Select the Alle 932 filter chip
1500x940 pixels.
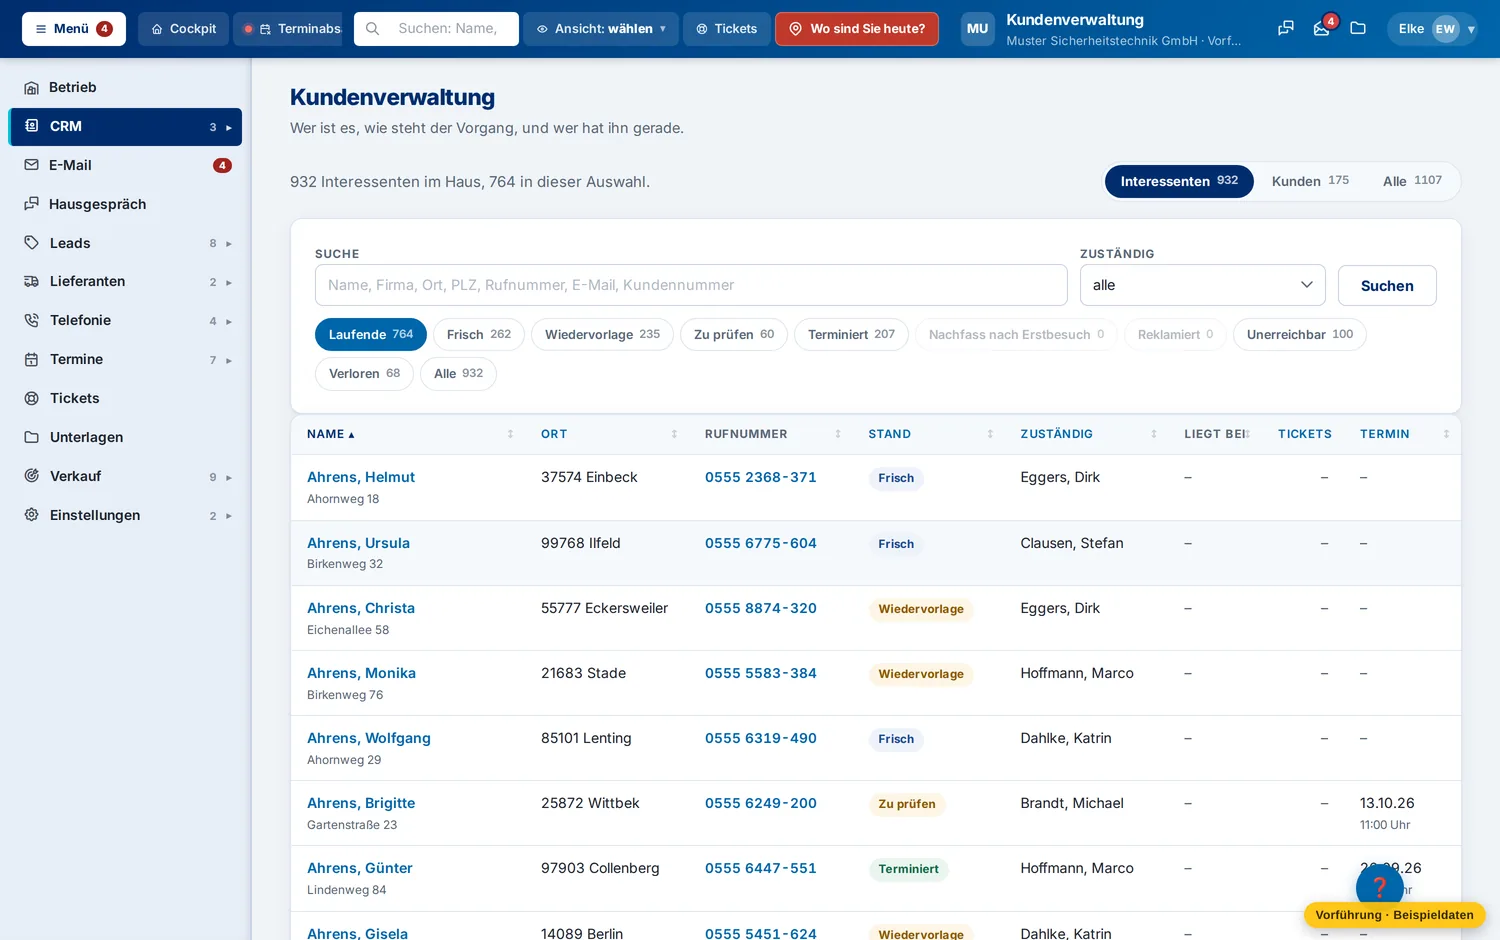458,373
